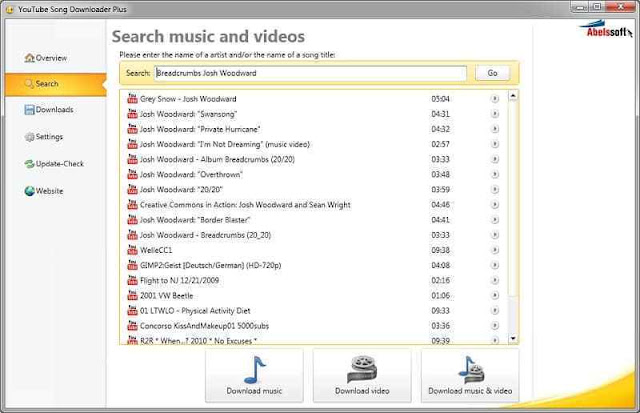Click YouTube icon beside GIMP2:Geist result
The height and width of the screenshot is (413, 640).
pos(132,265)
